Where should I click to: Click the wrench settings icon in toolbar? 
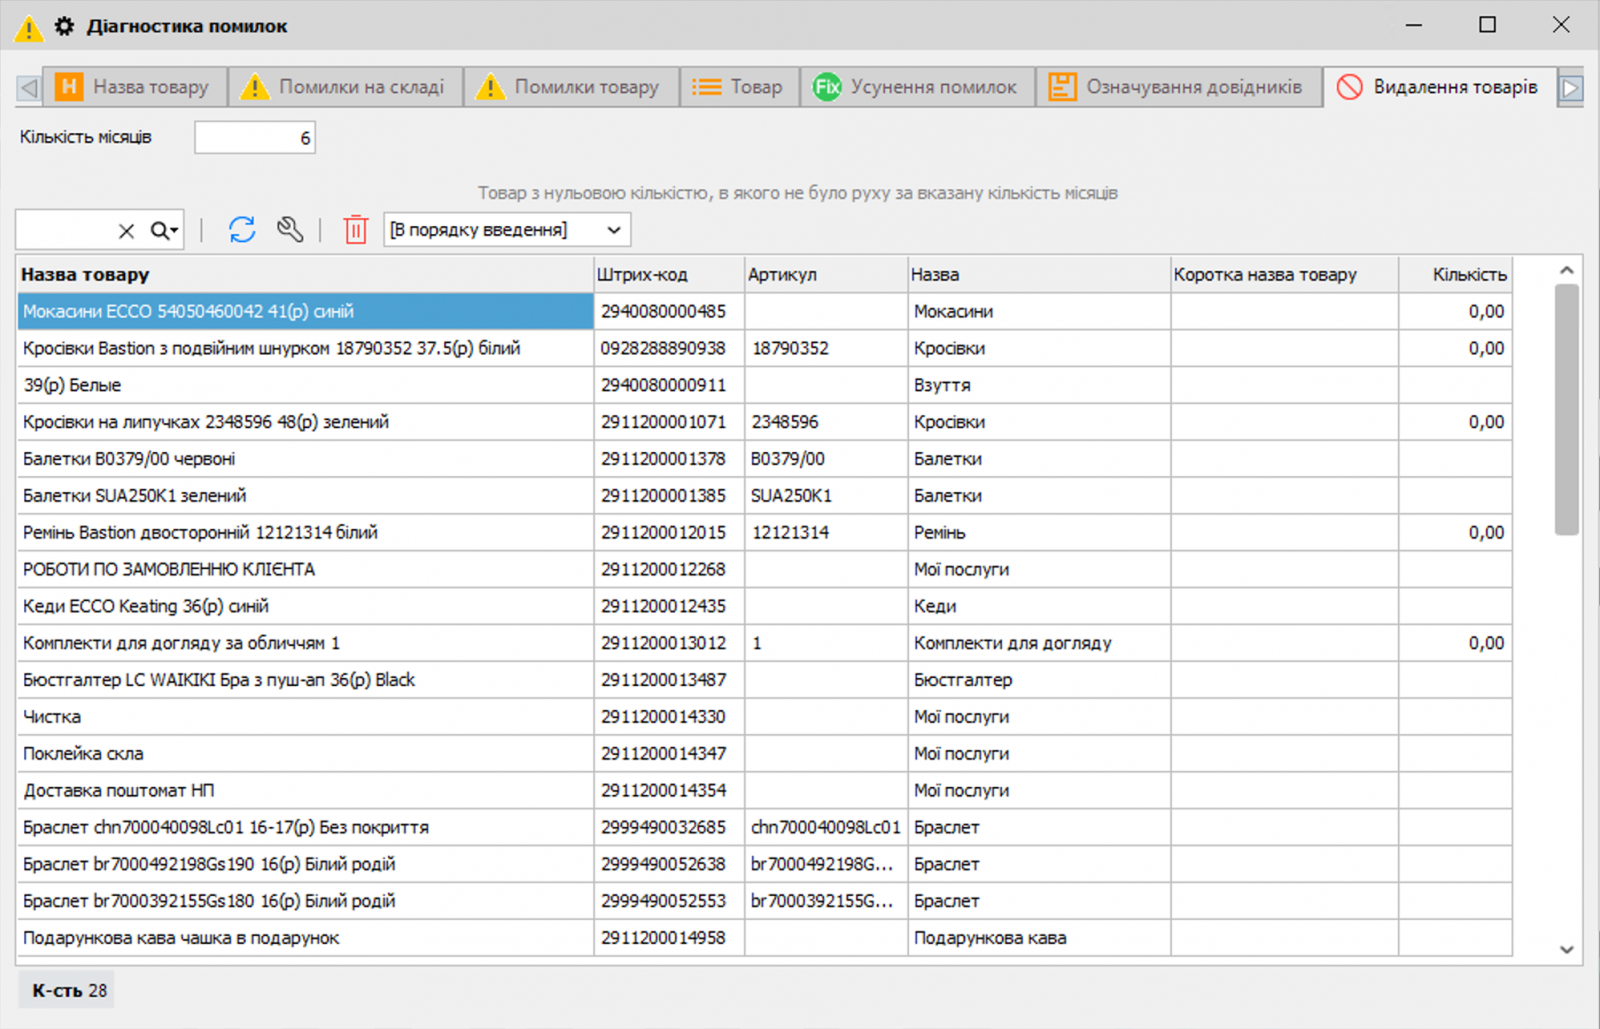click(x=290, y=230)
